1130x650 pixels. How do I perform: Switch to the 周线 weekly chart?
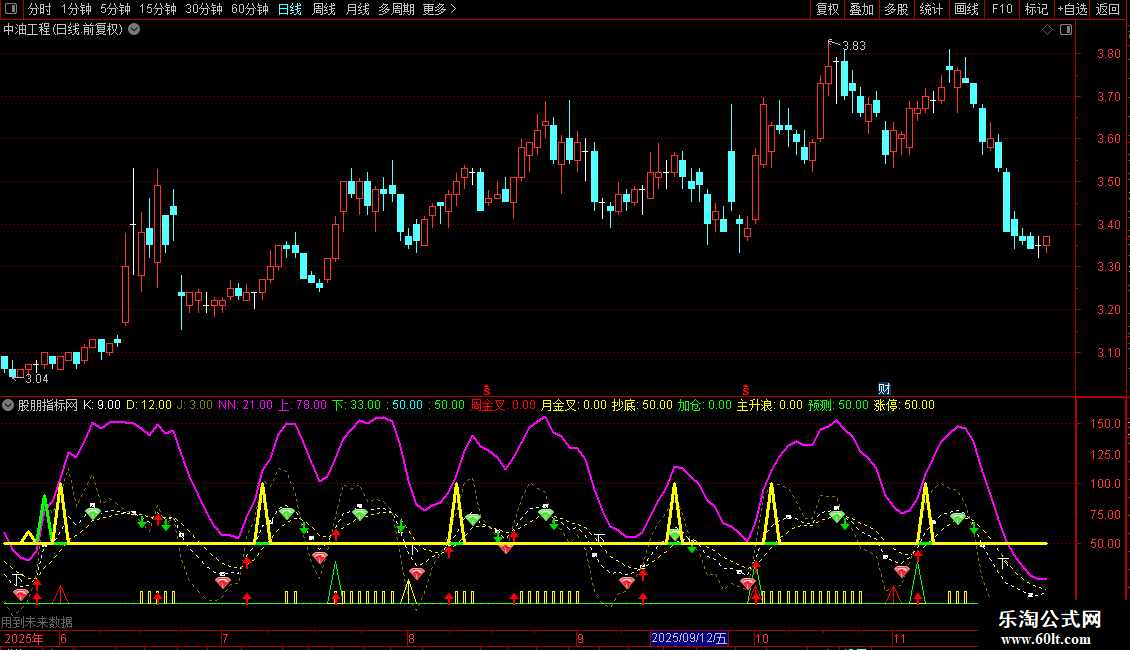[324, 9]
